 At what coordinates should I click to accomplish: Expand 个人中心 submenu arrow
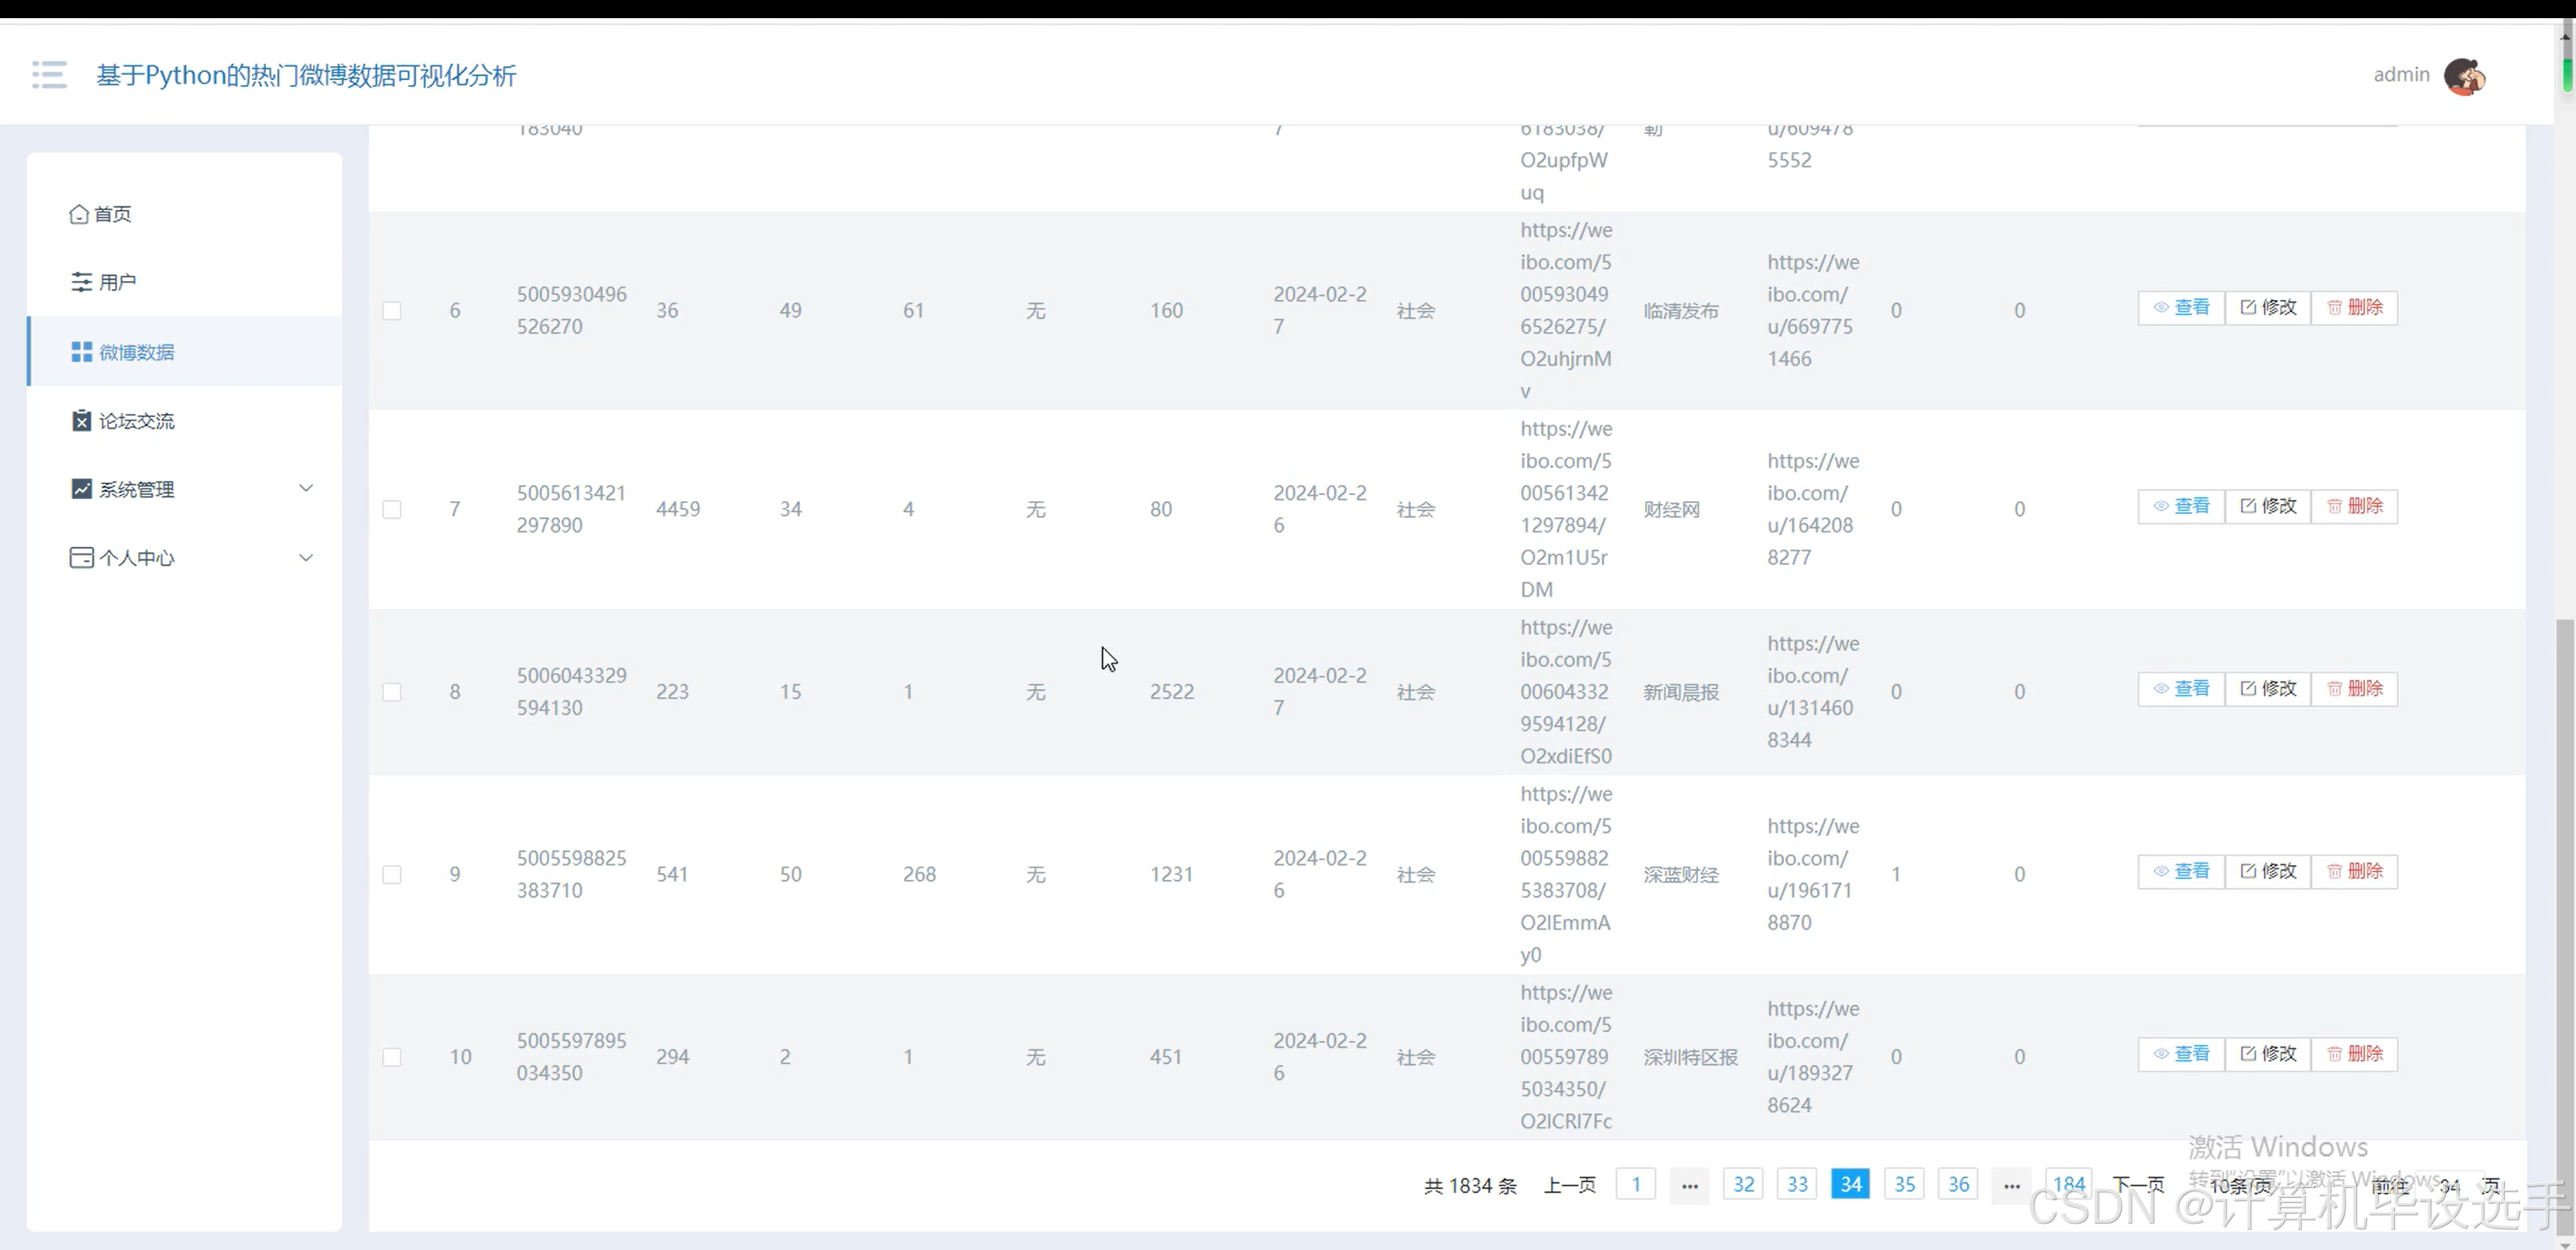(x=306, y=557)
